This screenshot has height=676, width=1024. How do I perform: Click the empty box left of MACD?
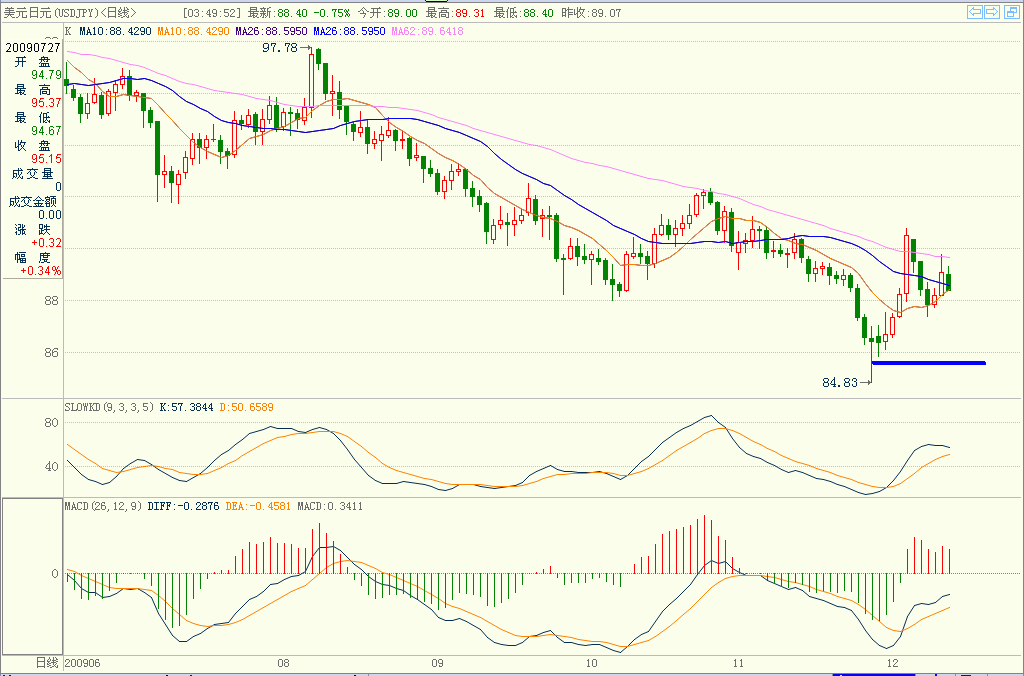(x=31, y=576)
